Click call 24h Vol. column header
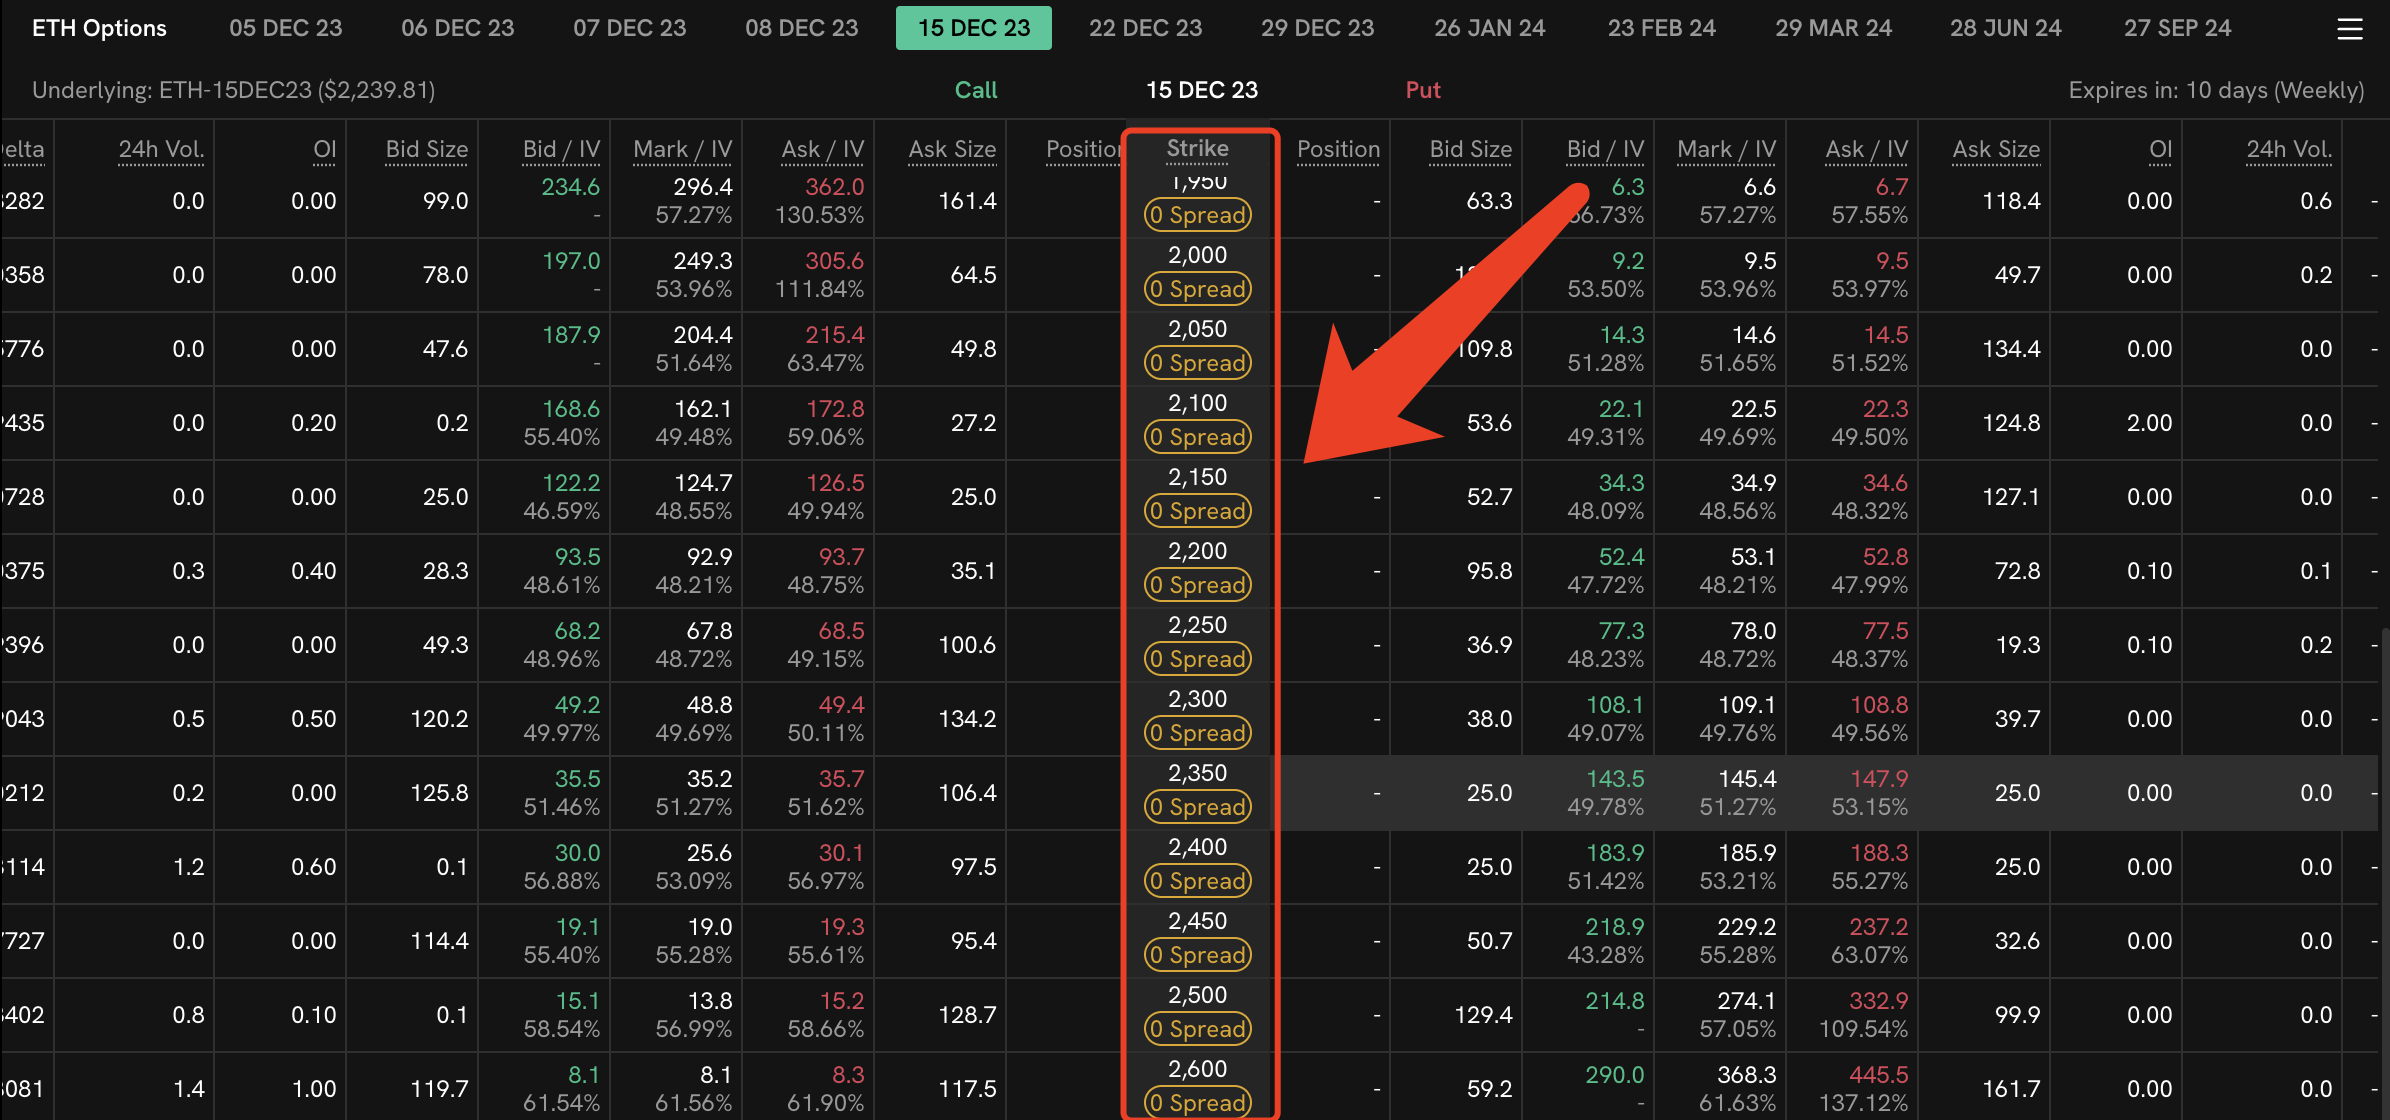This screenshot has width=2390, height=1120. pos(161,149)
